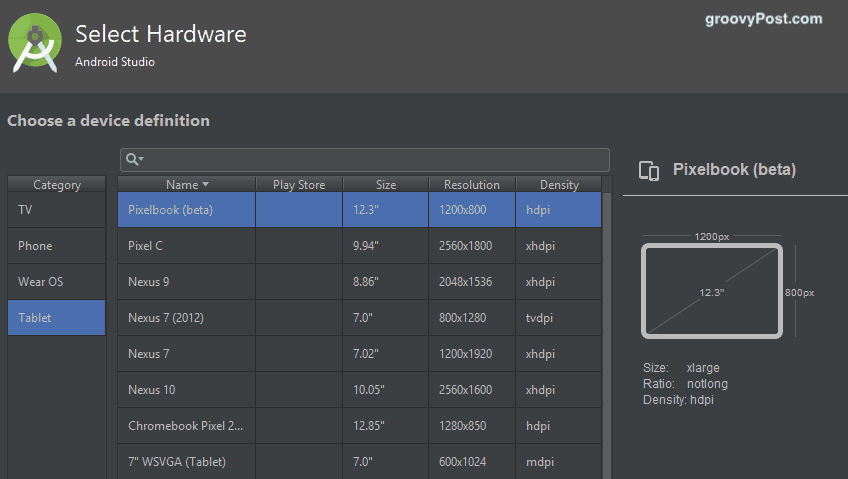Screen dimensions: 848x479
Task: Click the Name column sort arrow
Action: 206,184
